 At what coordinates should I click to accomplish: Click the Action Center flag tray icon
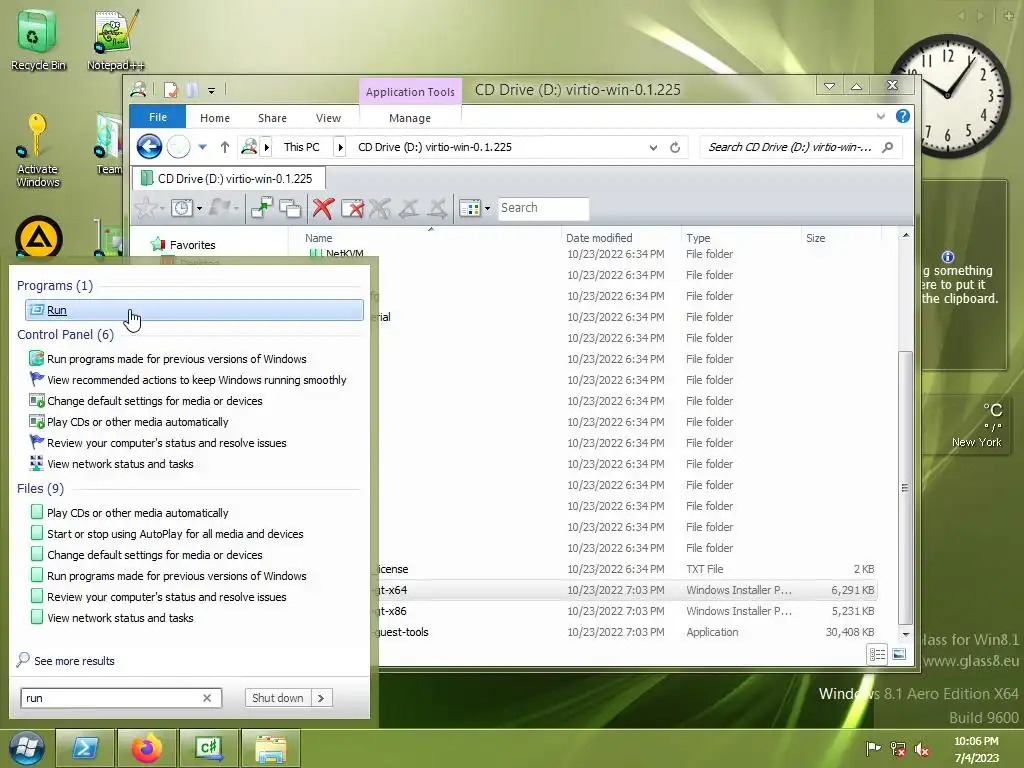tap(872, 748)
